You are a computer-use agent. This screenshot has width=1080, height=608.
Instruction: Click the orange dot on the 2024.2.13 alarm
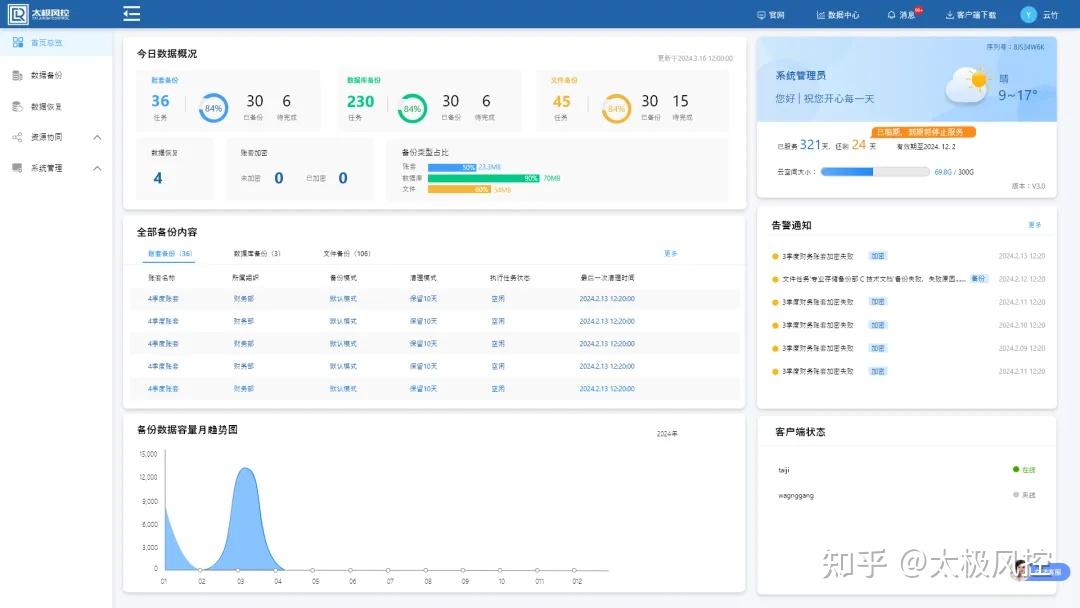775,256
